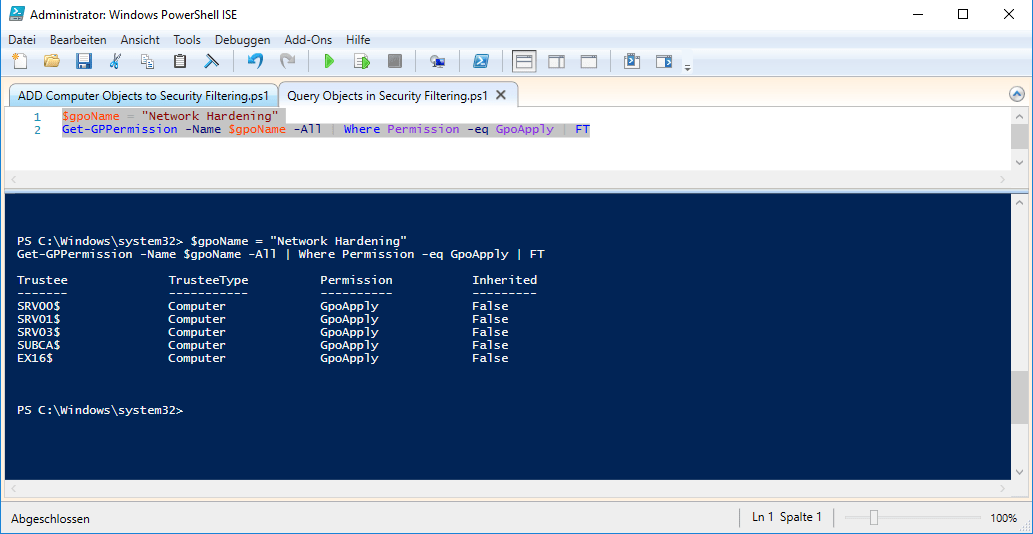Expand the toolbar overflow options arrow
Screen dimensions: 1033x534
coord(687,67)
